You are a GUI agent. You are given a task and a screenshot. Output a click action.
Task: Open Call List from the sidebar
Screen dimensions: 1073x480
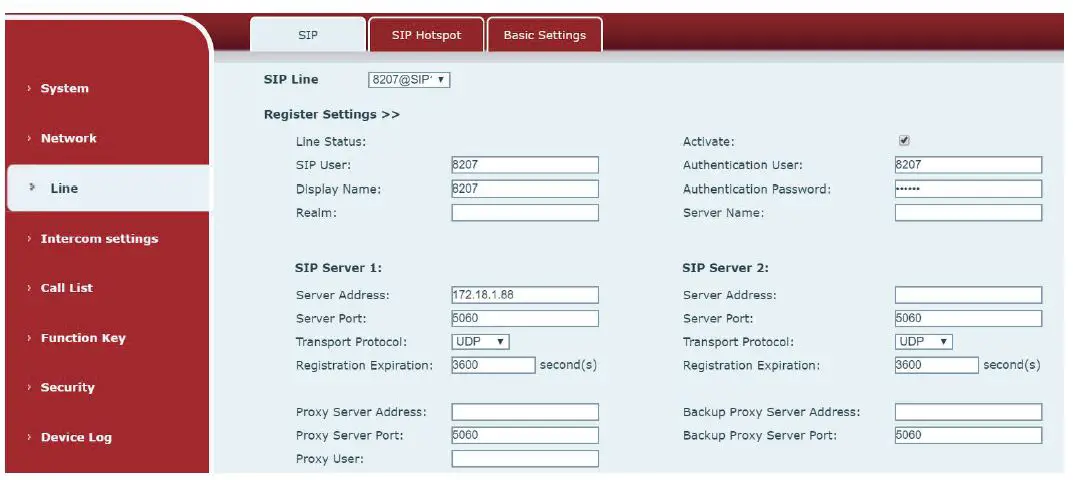(66, 288)
